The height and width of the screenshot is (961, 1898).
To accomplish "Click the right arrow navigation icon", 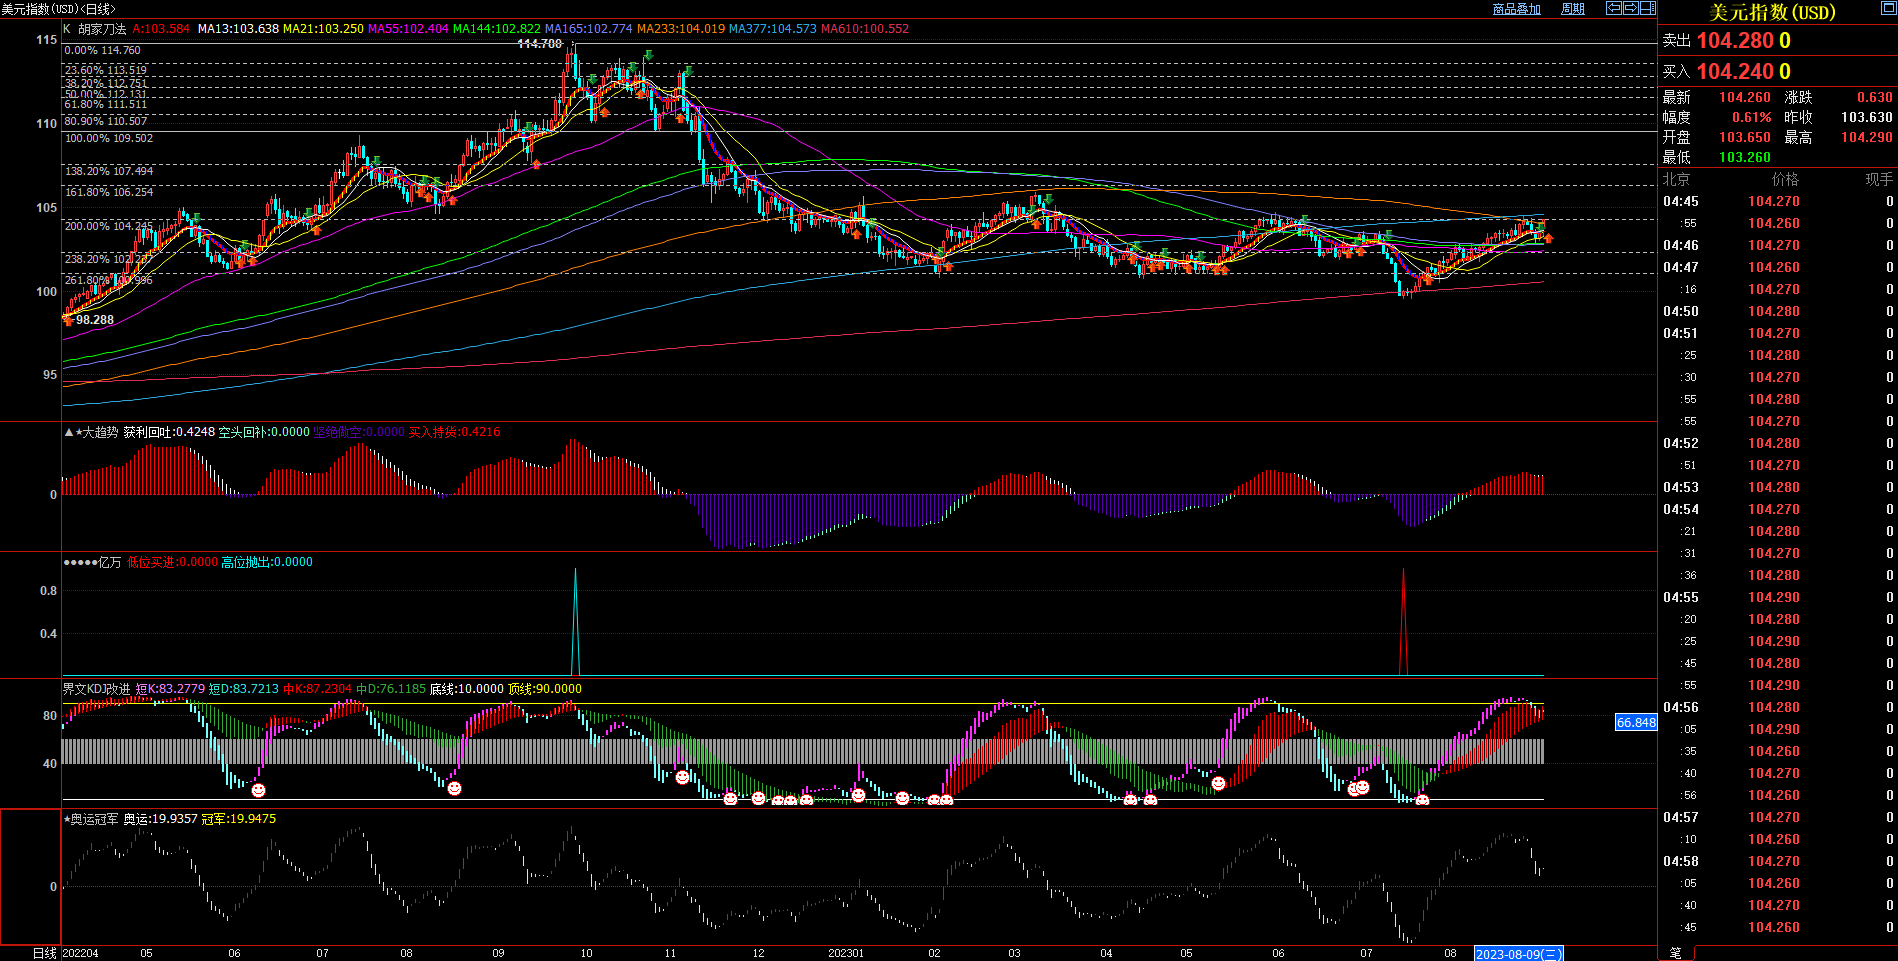I will [1630, 8].
